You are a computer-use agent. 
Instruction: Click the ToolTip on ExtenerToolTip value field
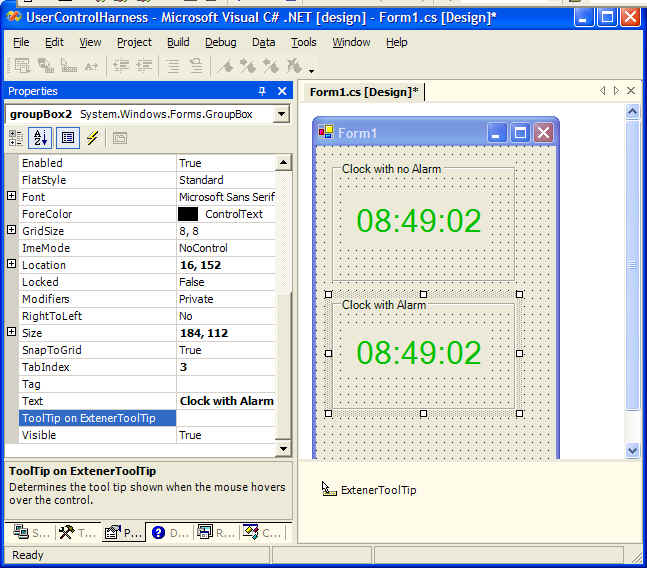(x=226, y=418)
